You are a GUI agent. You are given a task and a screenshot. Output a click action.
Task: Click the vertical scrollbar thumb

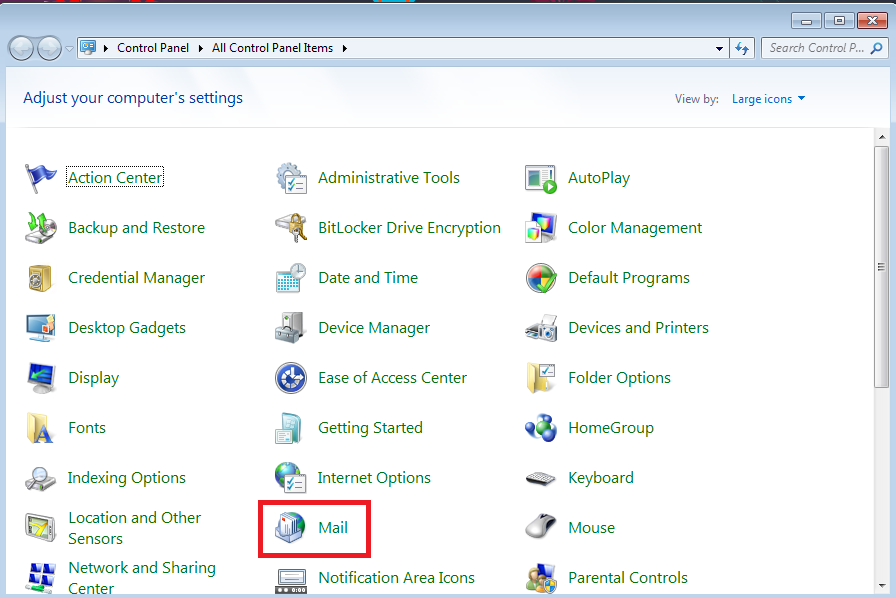coord(882,267)
